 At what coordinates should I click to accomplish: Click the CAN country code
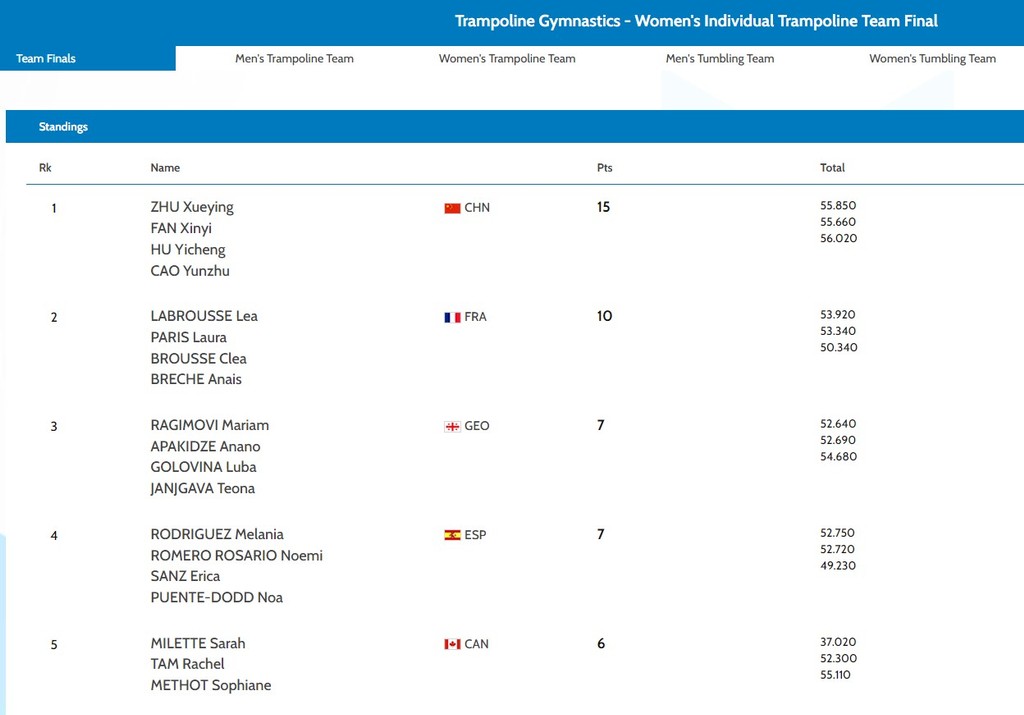click(476, 644)
